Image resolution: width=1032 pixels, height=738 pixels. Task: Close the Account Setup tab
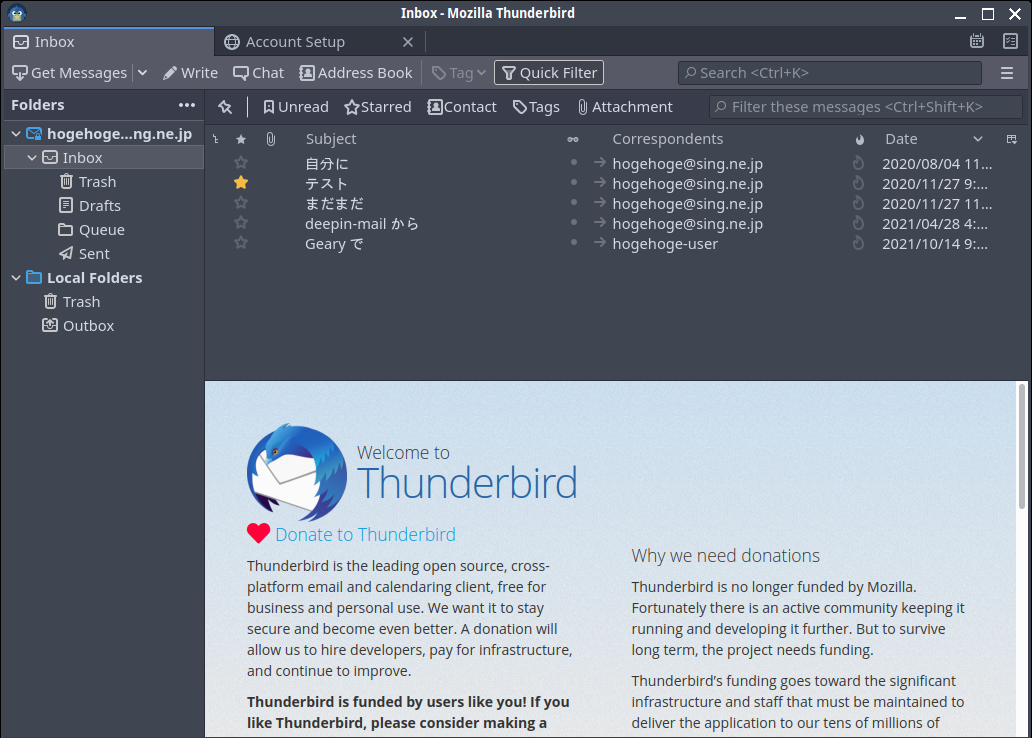408,42
